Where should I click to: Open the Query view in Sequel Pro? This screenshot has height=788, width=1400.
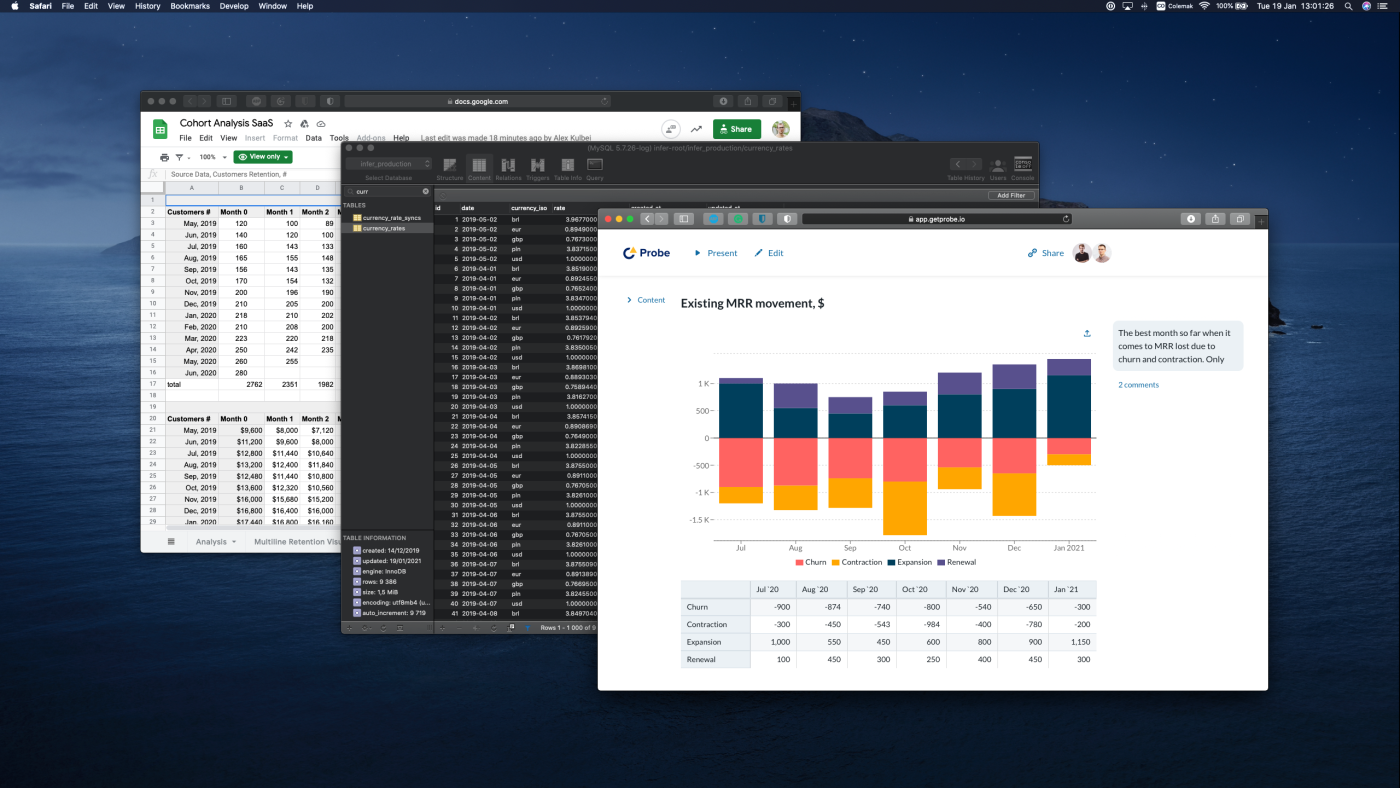pyautogui.click(x=595, y=168)
